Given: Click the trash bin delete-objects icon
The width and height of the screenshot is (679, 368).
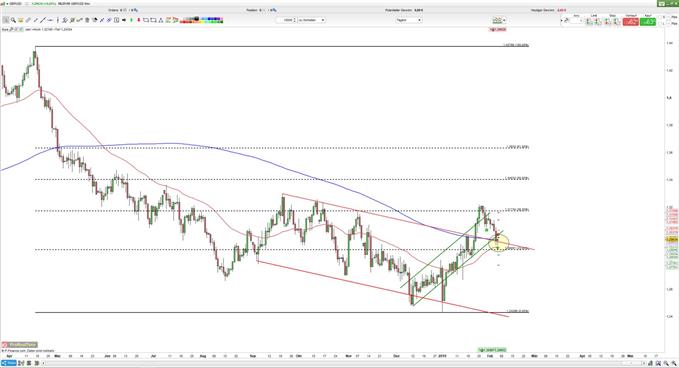Looking at the screenshot, I should pyautogui.click(x=87, y=20).
